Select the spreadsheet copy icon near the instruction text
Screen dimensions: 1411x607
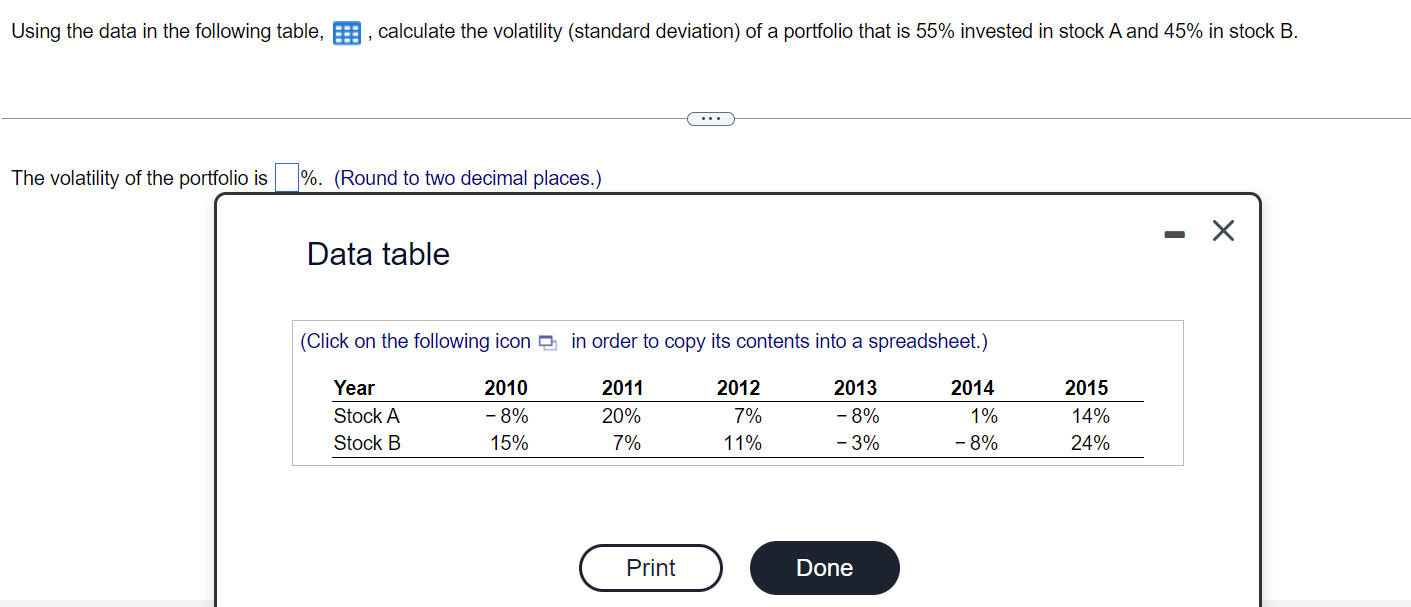pyautogui.click(x=546, y=341)
